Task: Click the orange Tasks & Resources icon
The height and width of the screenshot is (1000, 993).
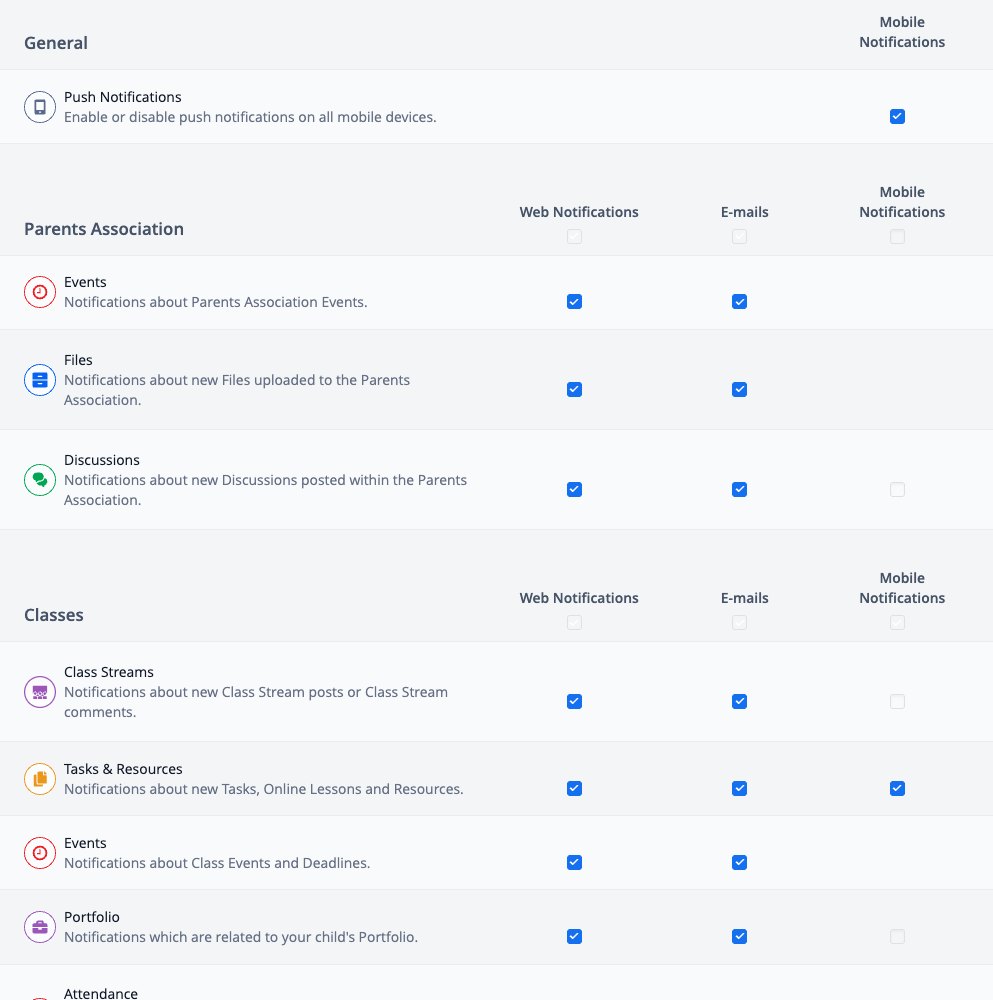Action: pyautogui.click(x=40, y=779)
